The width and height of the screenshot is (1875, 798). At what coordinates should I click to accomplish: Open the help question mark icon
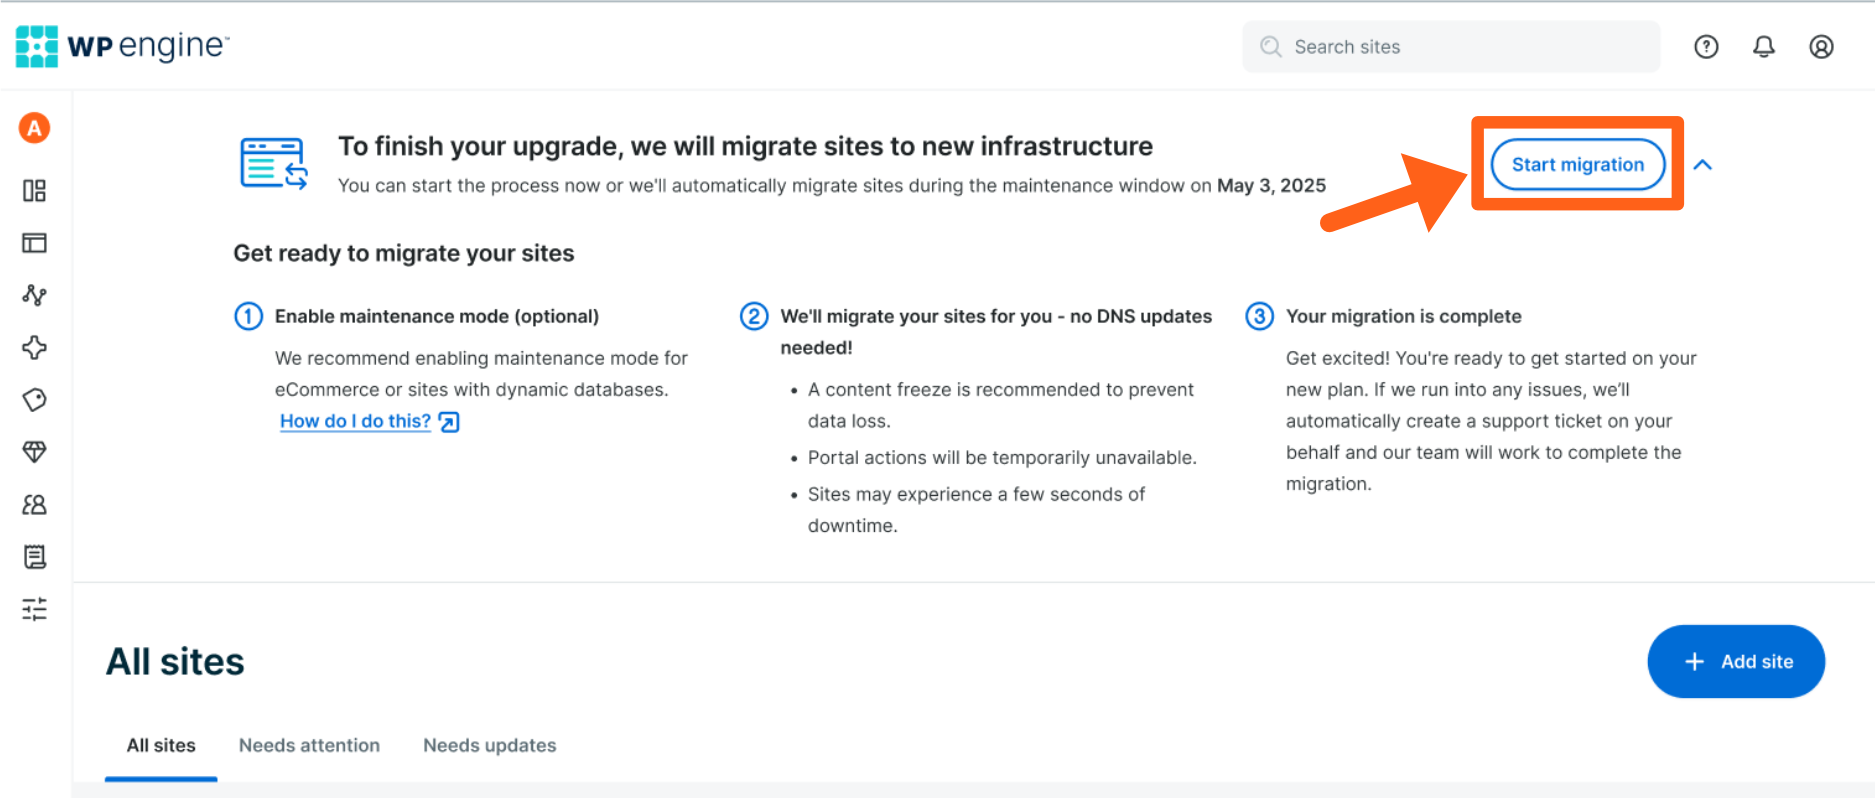pyautogui.click(x=1706, y=47)
